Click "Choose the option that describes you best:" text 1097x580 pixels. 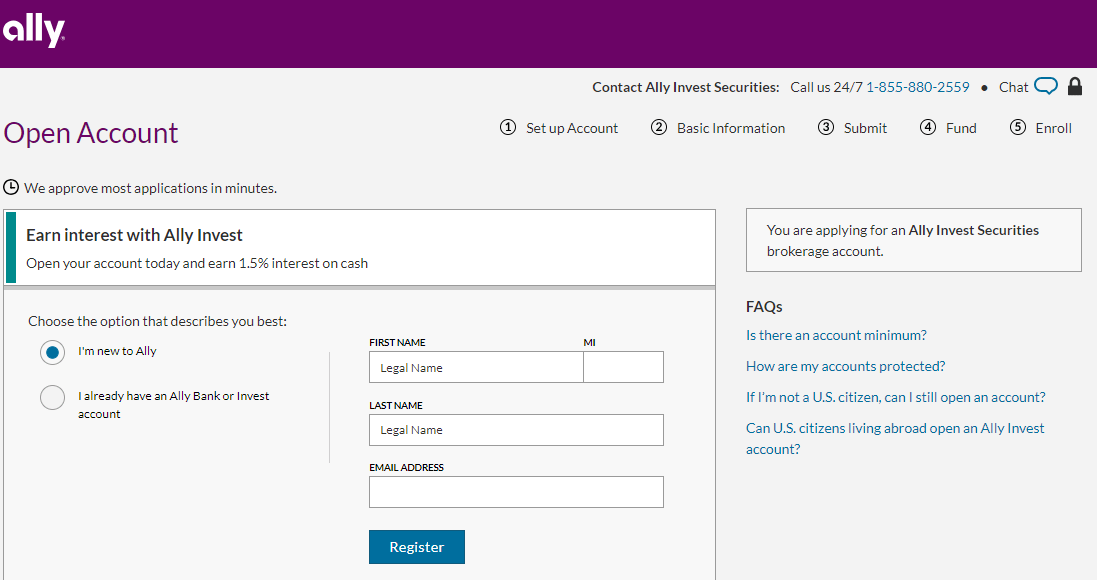point(157,321)
